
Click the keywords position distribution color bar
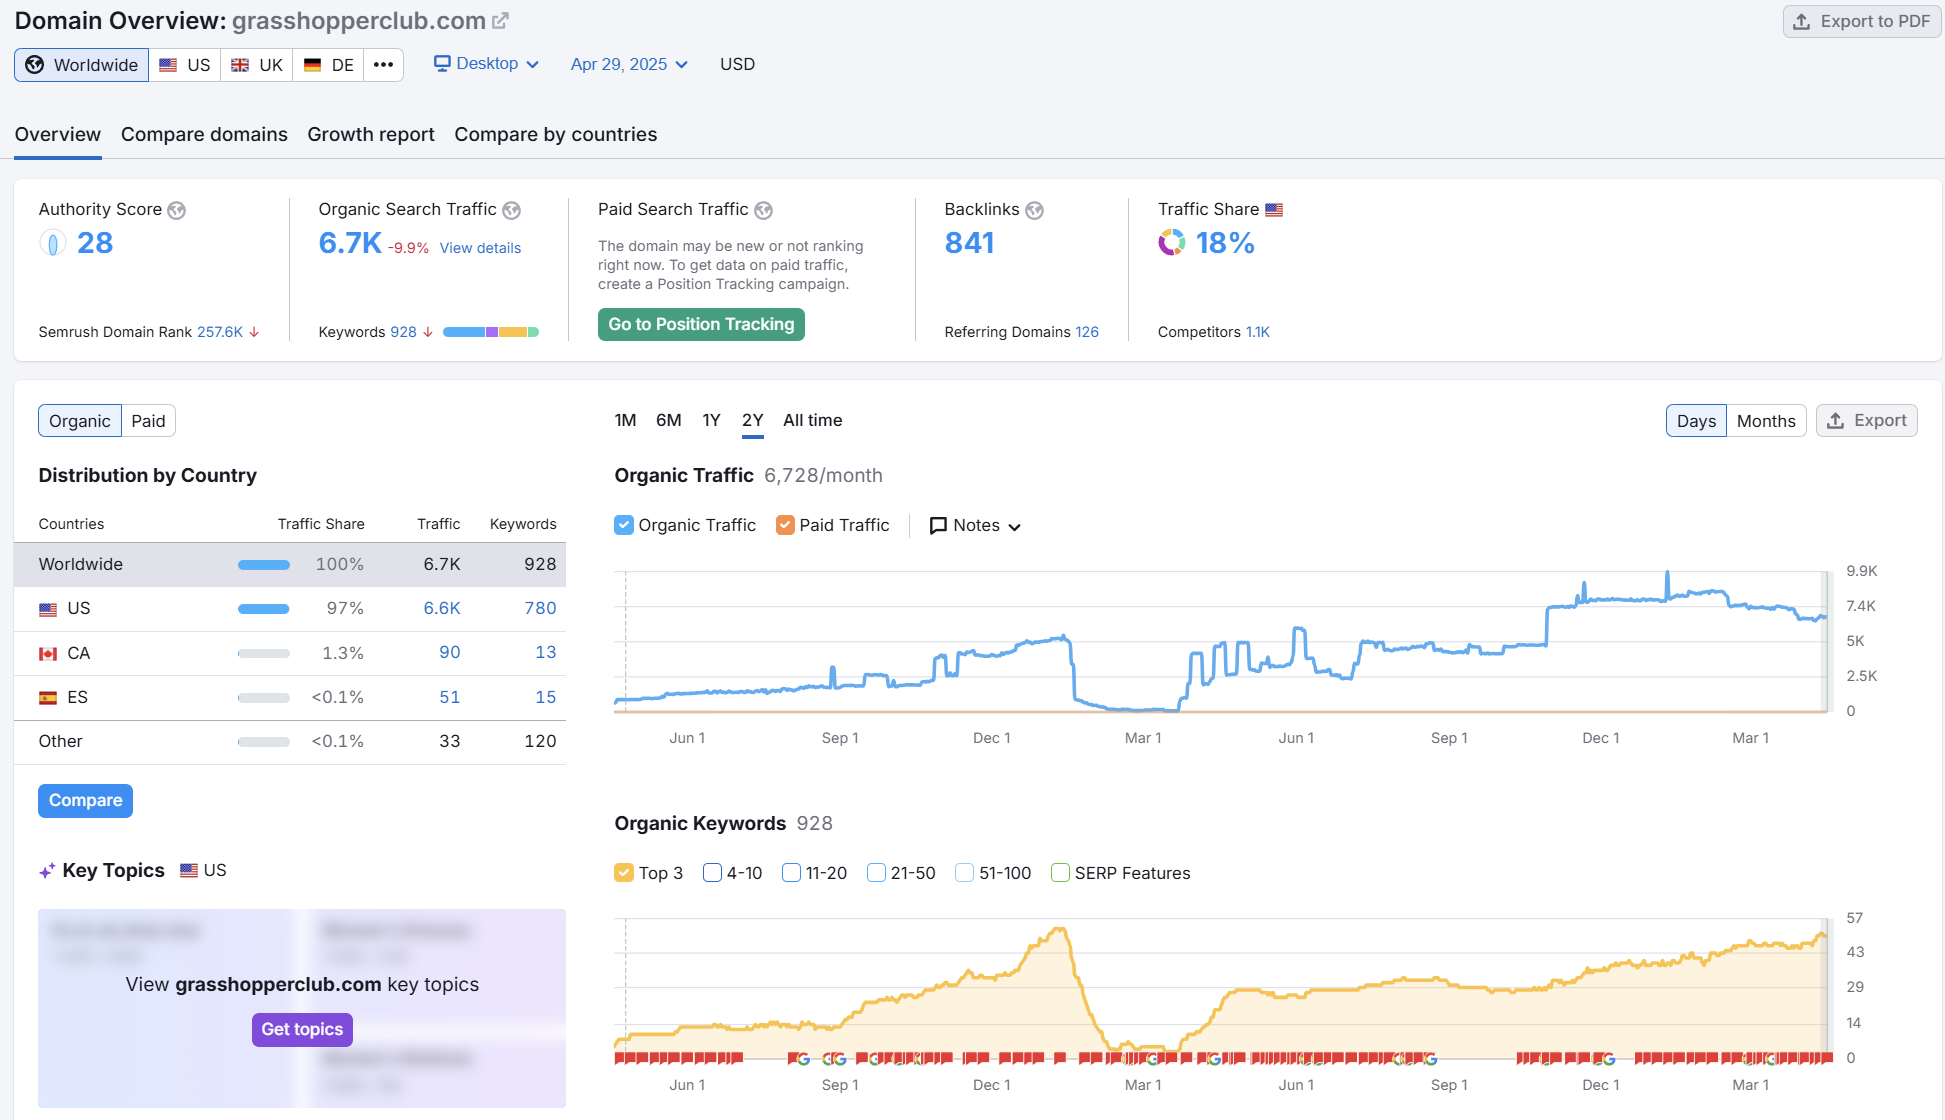click(x=491, y=332)
